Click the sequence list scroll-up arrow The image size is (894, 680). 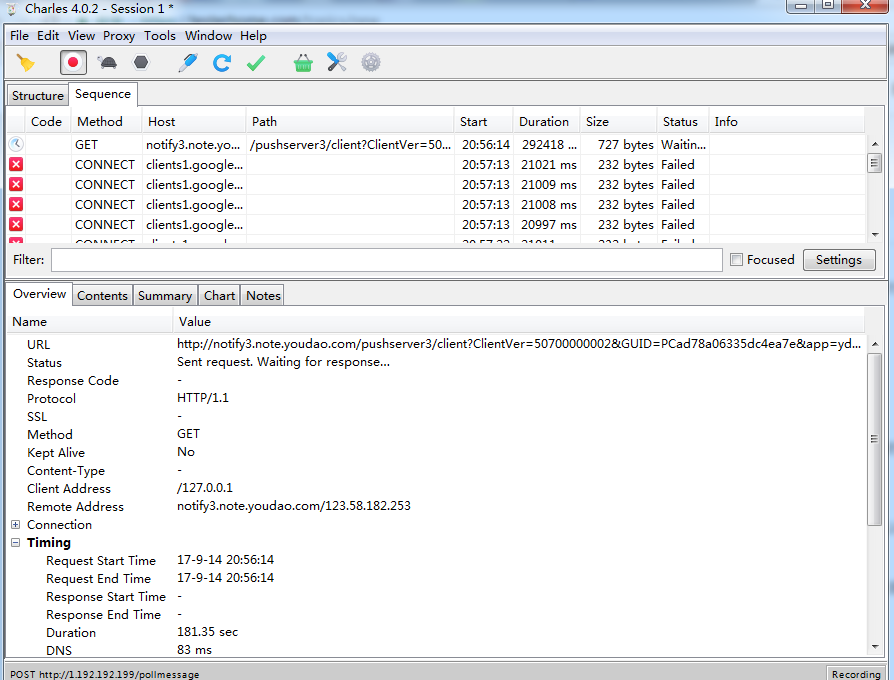click(875, 144)
